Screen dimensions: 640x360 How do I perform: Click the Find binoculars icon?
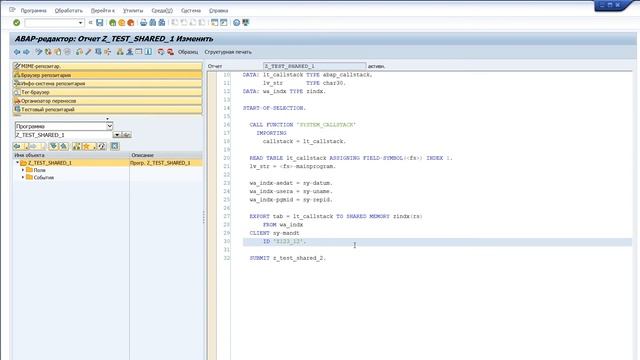(x=153, y=23)
